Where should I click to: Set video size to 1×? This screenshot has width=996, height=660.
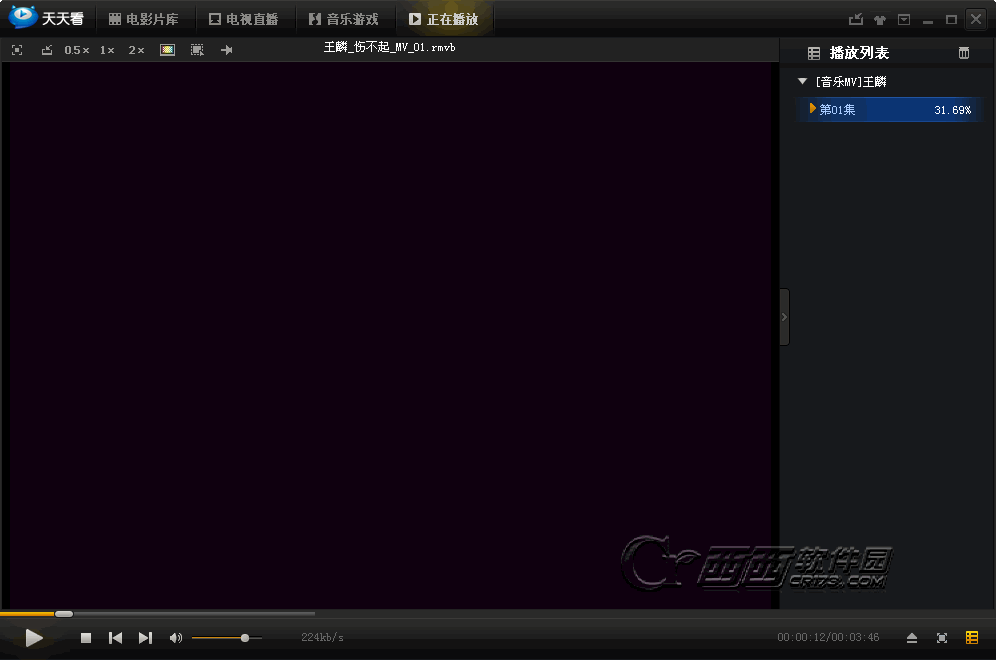click(107, 50)
